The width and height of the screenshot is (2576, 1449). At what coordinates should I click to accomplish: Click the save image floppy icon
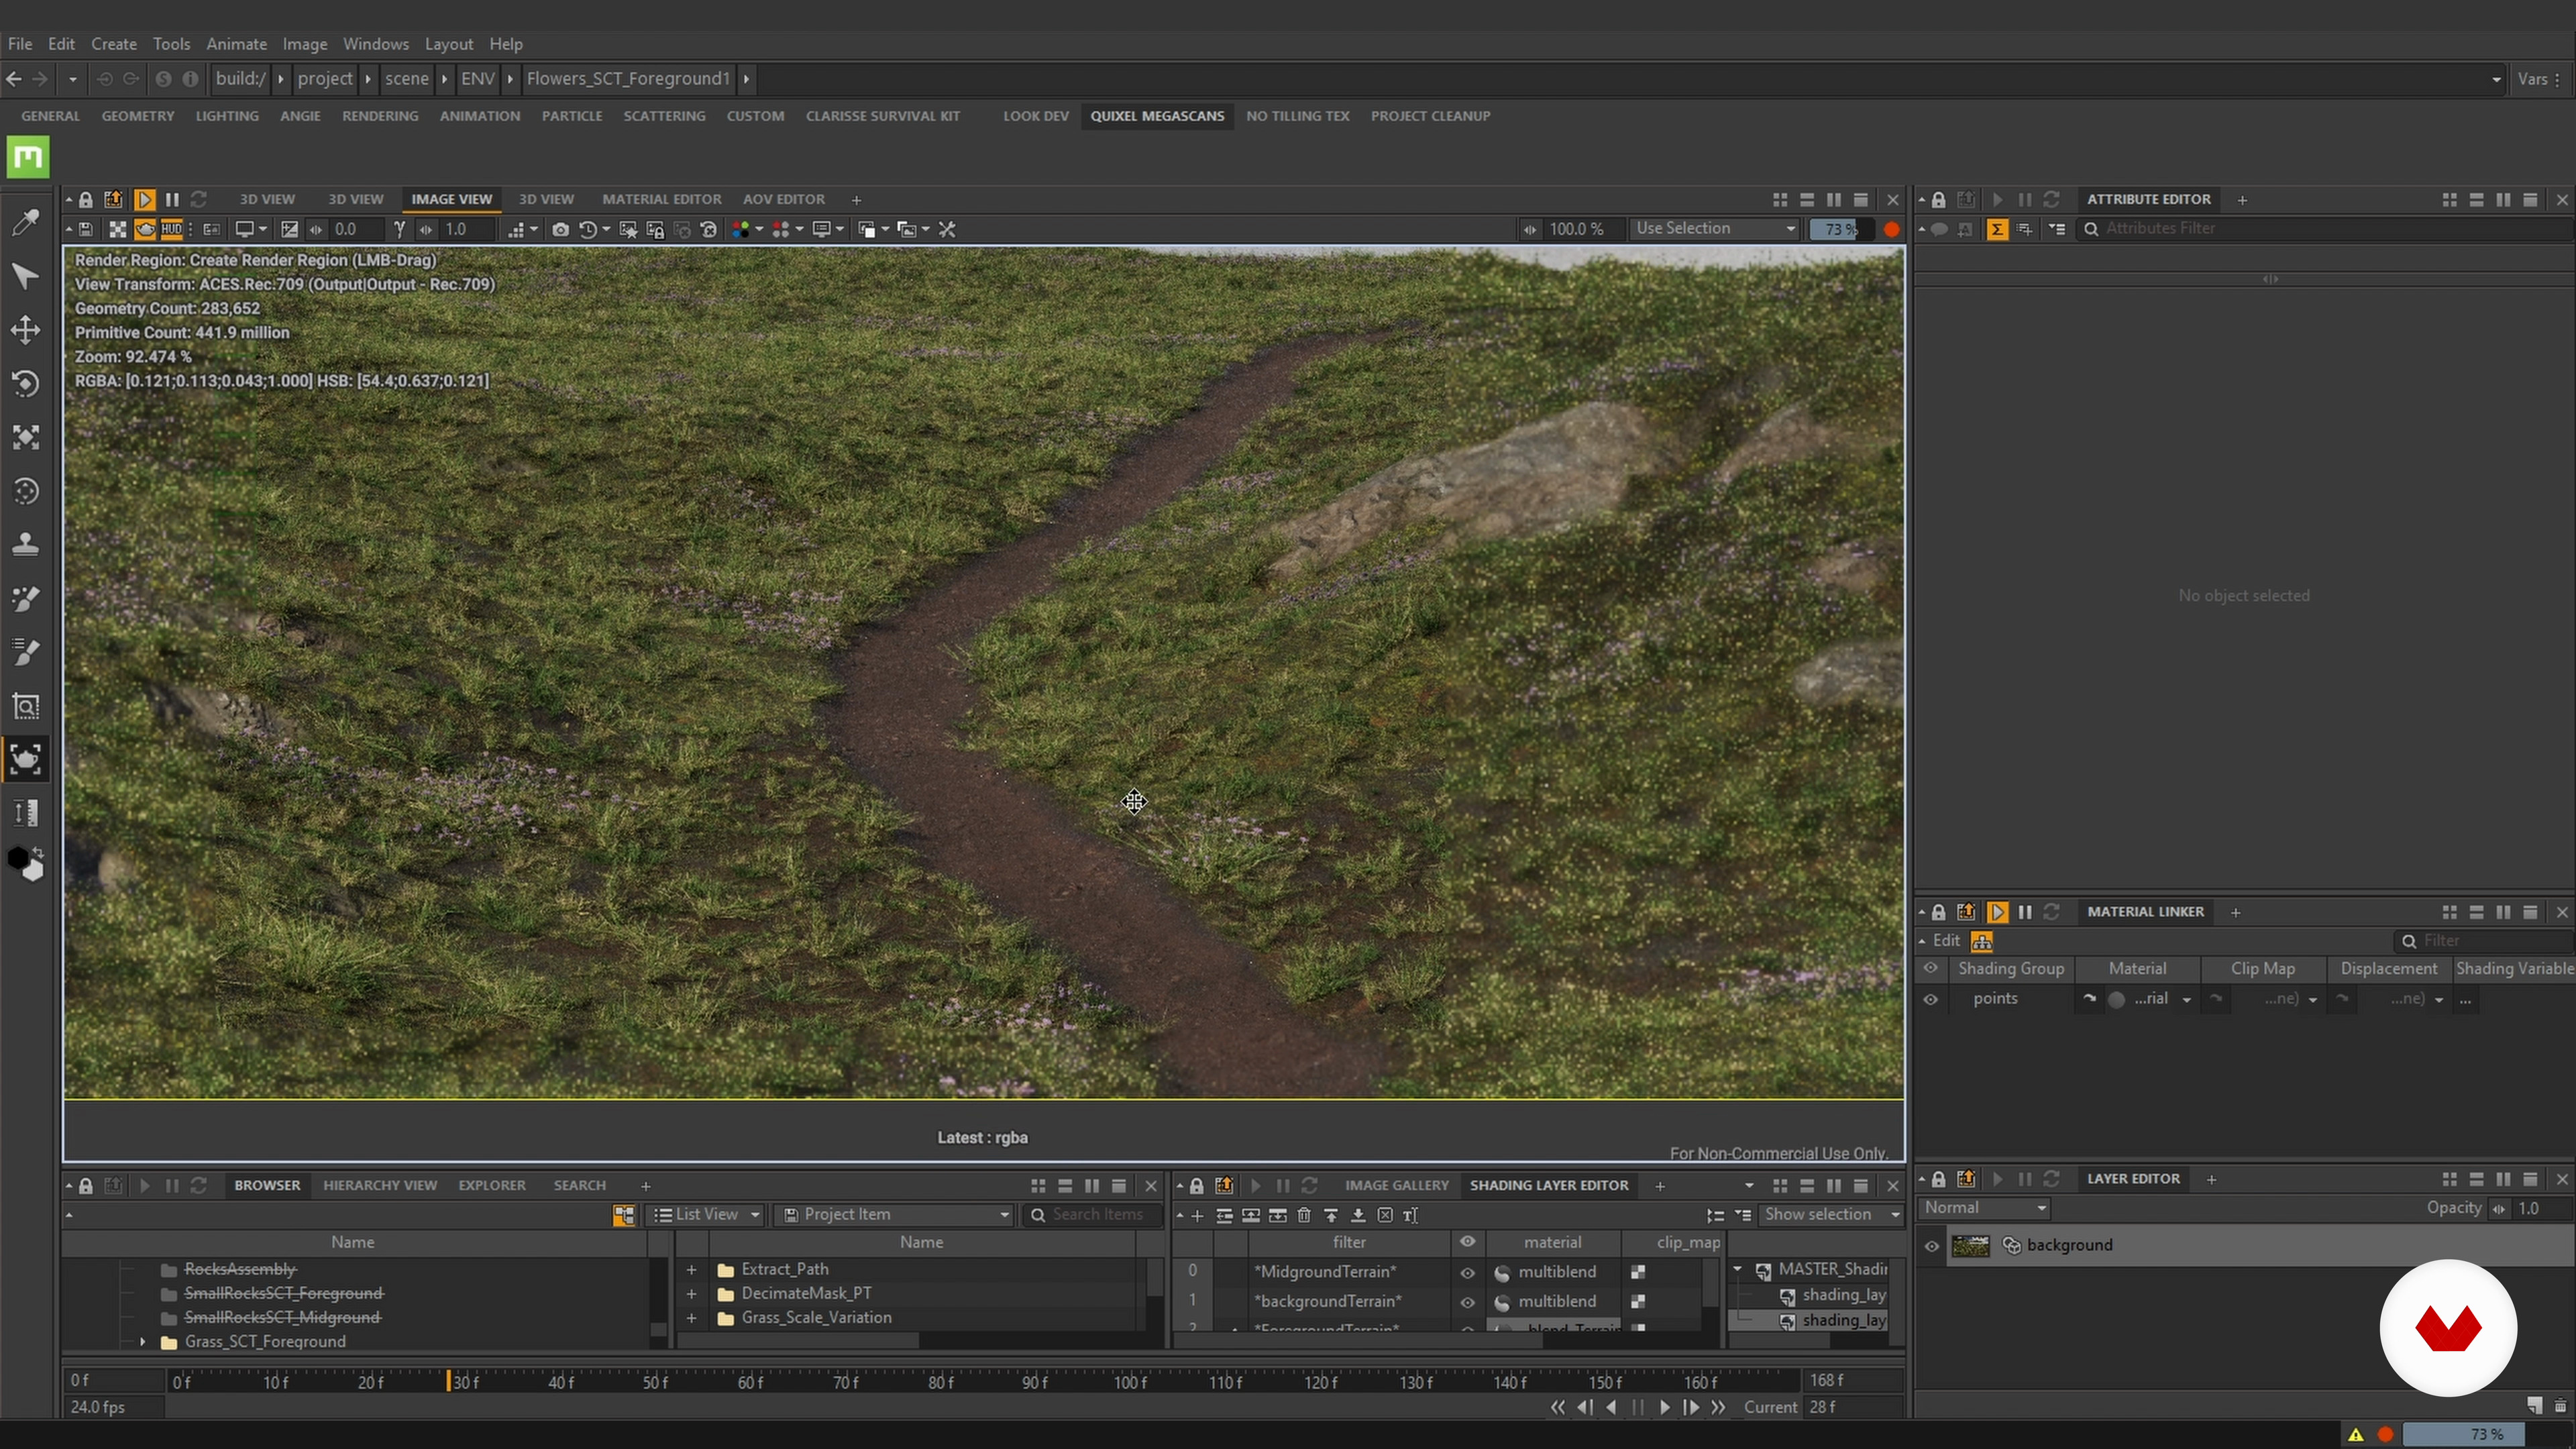tap(86, 230)
